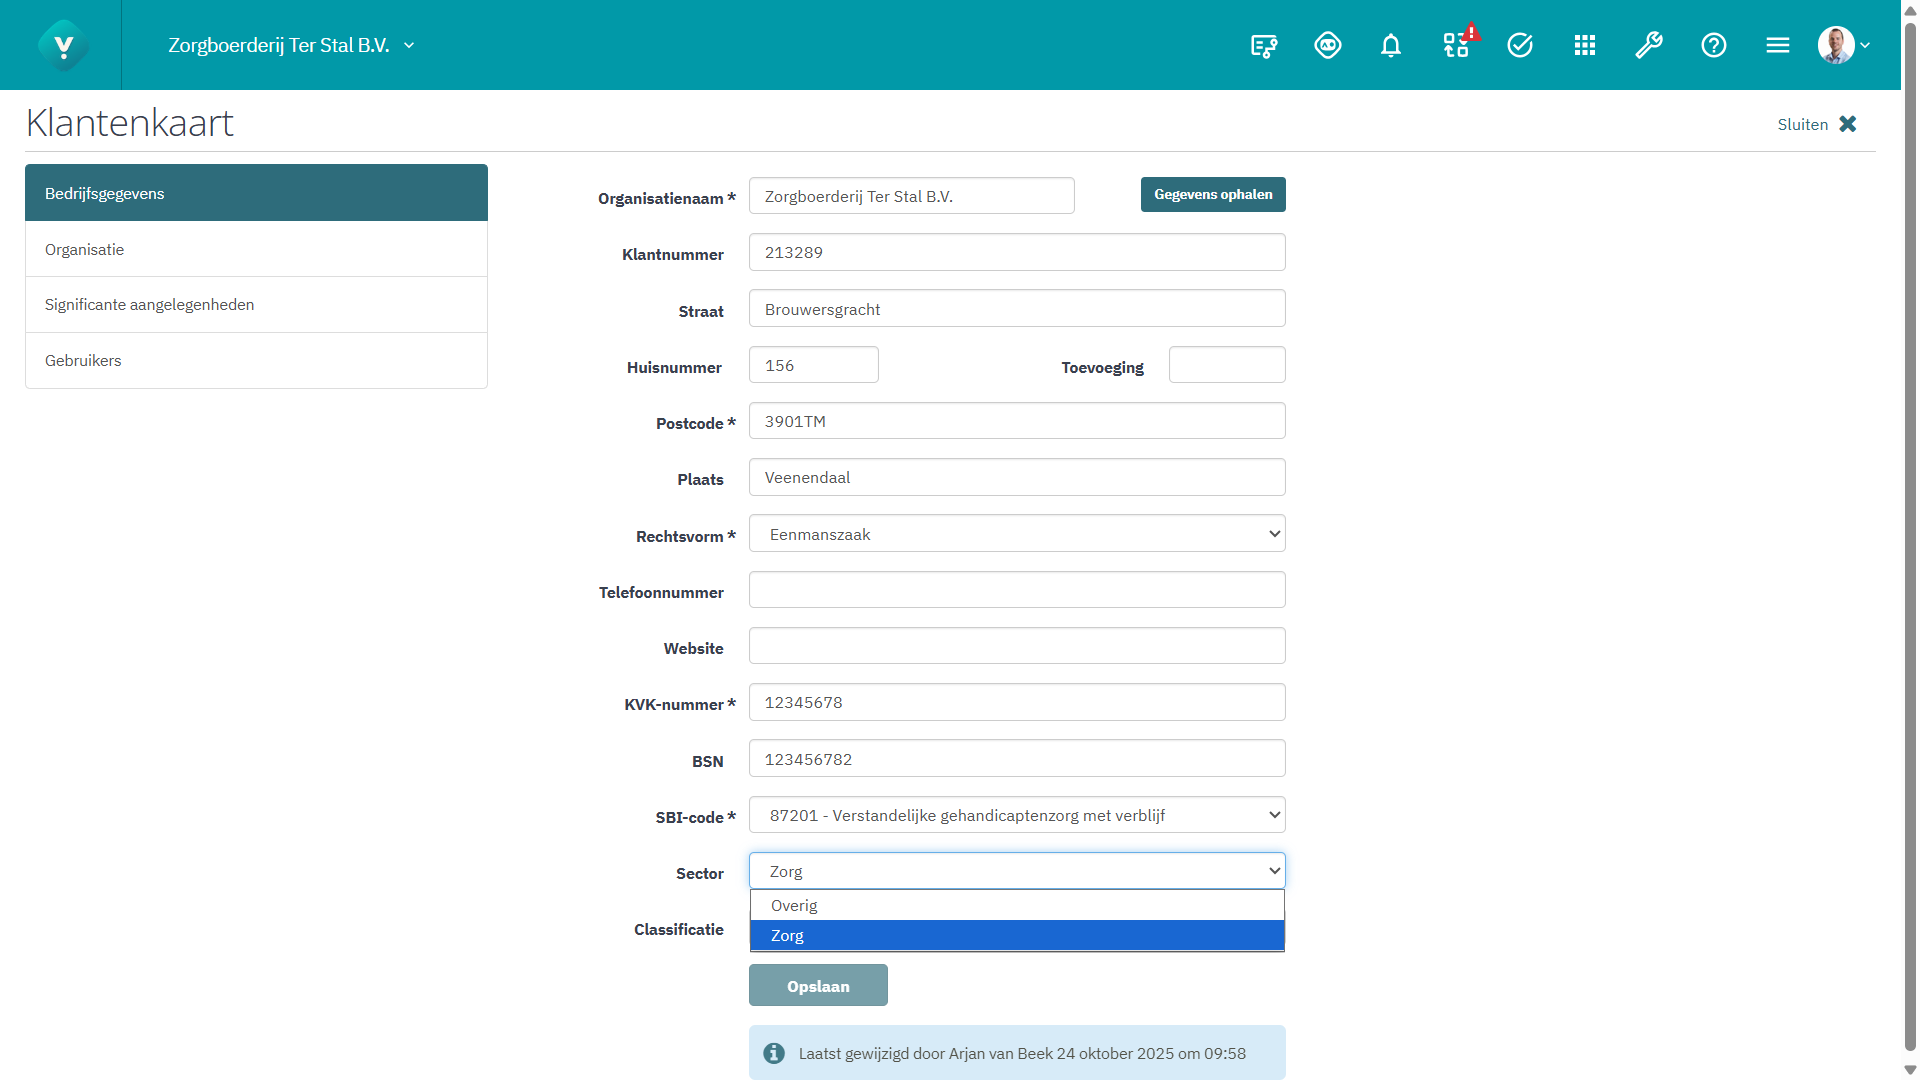Click the wrench settings icon
1920x1080 pixels.
click(x=1648, y=45)
